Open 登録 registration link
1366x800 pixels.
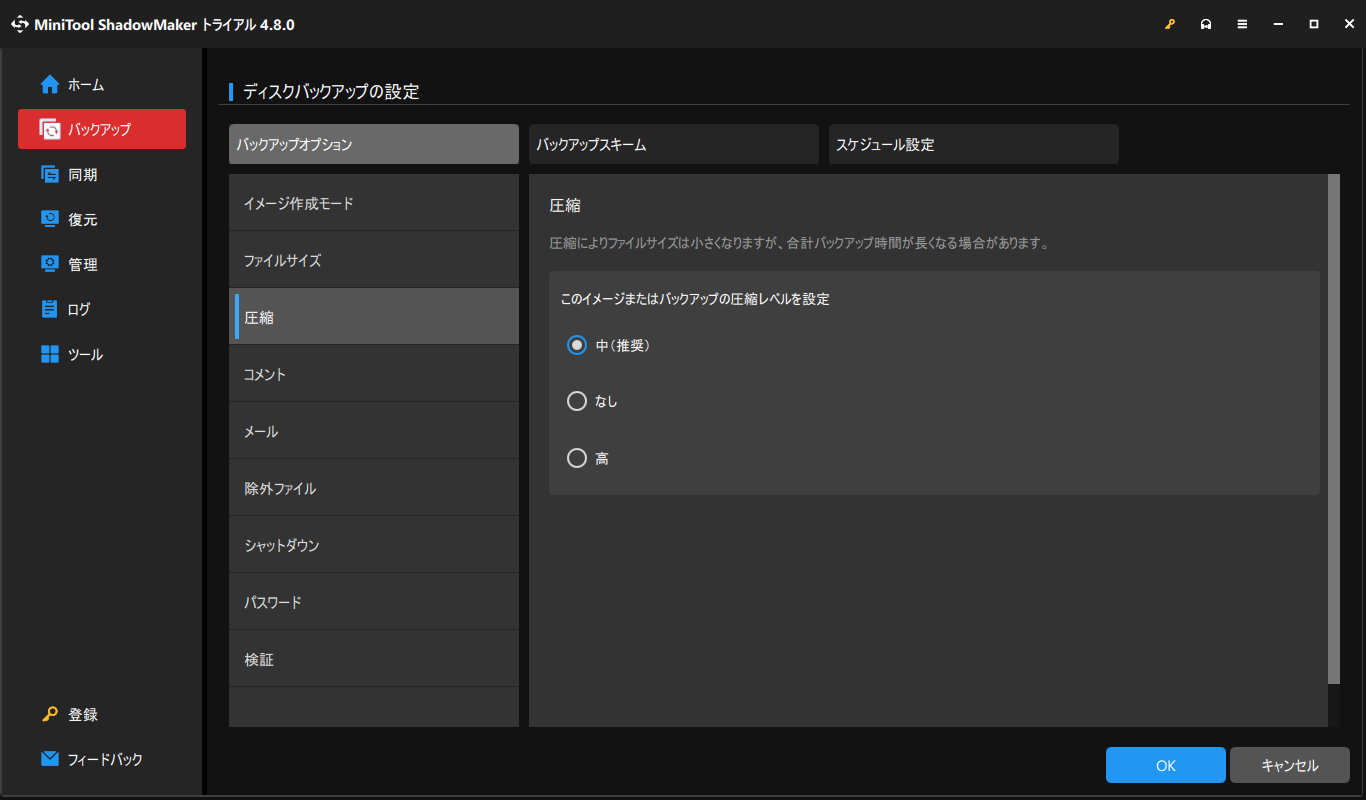83,714
